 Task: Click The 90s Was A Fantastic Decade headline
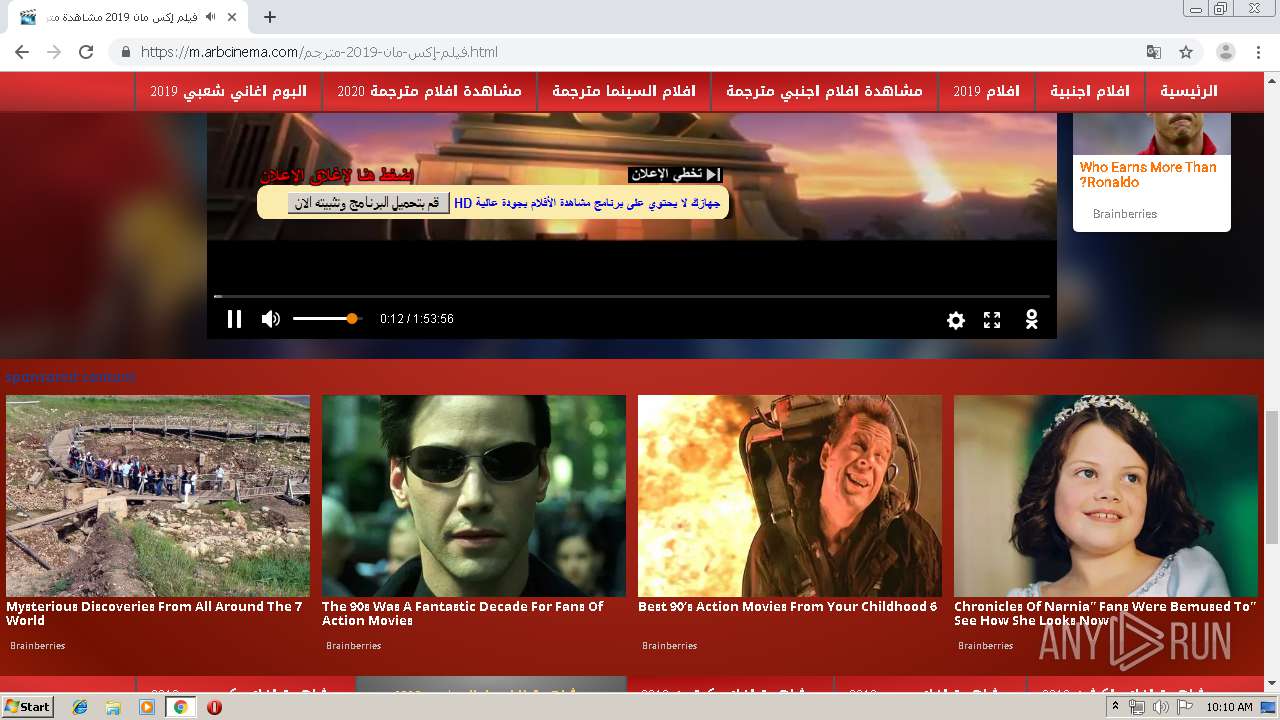click(462, 613)
